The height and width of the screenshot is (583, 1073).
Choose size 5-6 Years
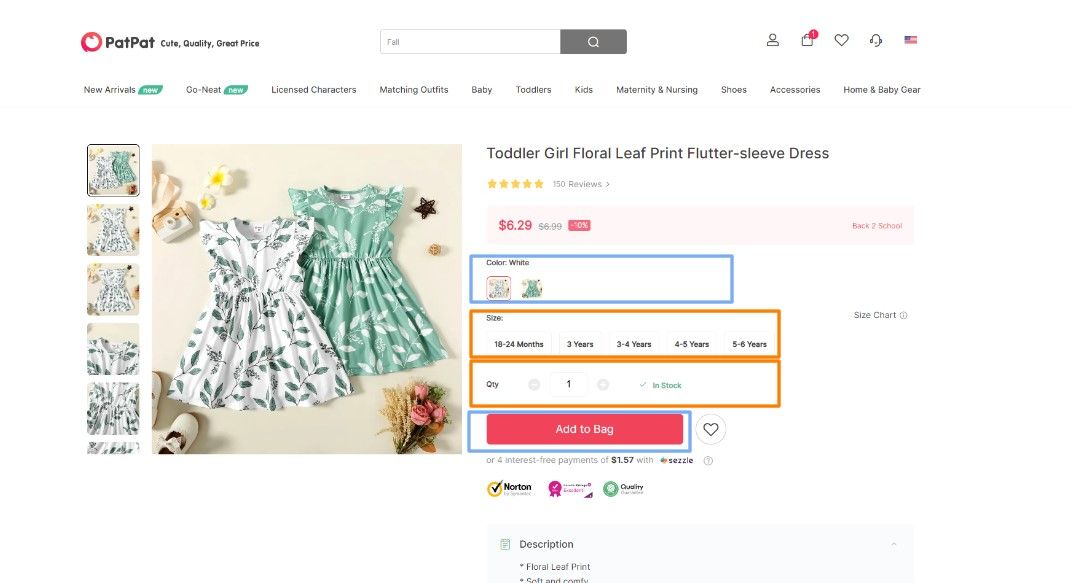749,344
